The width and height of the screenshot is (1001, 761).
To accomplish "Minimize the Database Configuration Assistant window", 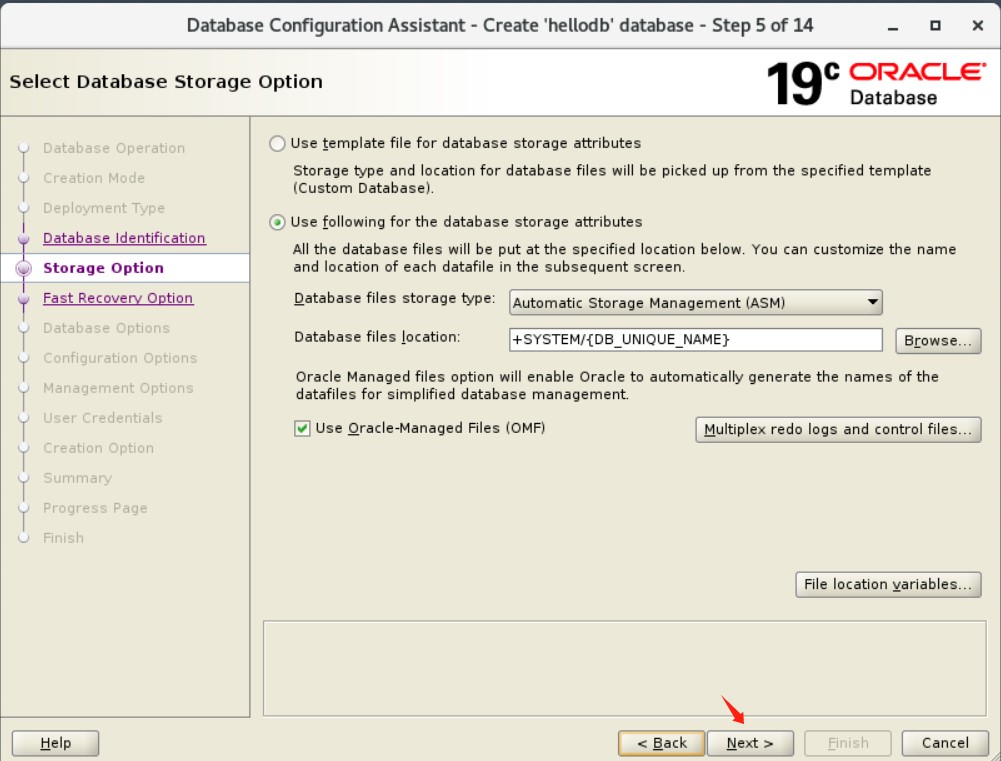I will [x=893, y=26].
